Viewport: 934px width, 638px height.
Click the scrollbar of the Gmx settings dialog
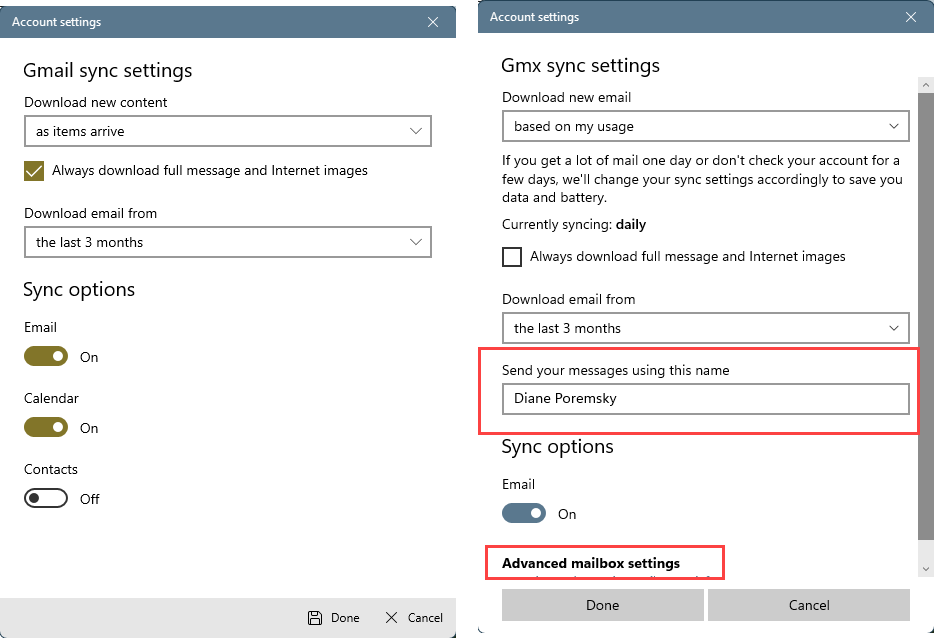tap(925, 300)
